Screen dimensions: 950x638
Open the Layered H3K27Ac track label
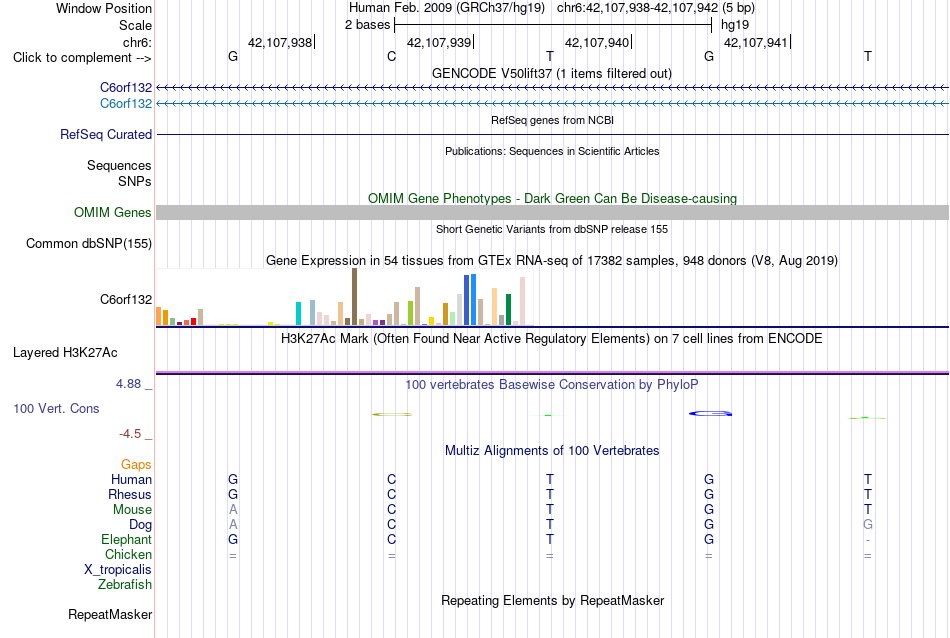pos(65,353)
